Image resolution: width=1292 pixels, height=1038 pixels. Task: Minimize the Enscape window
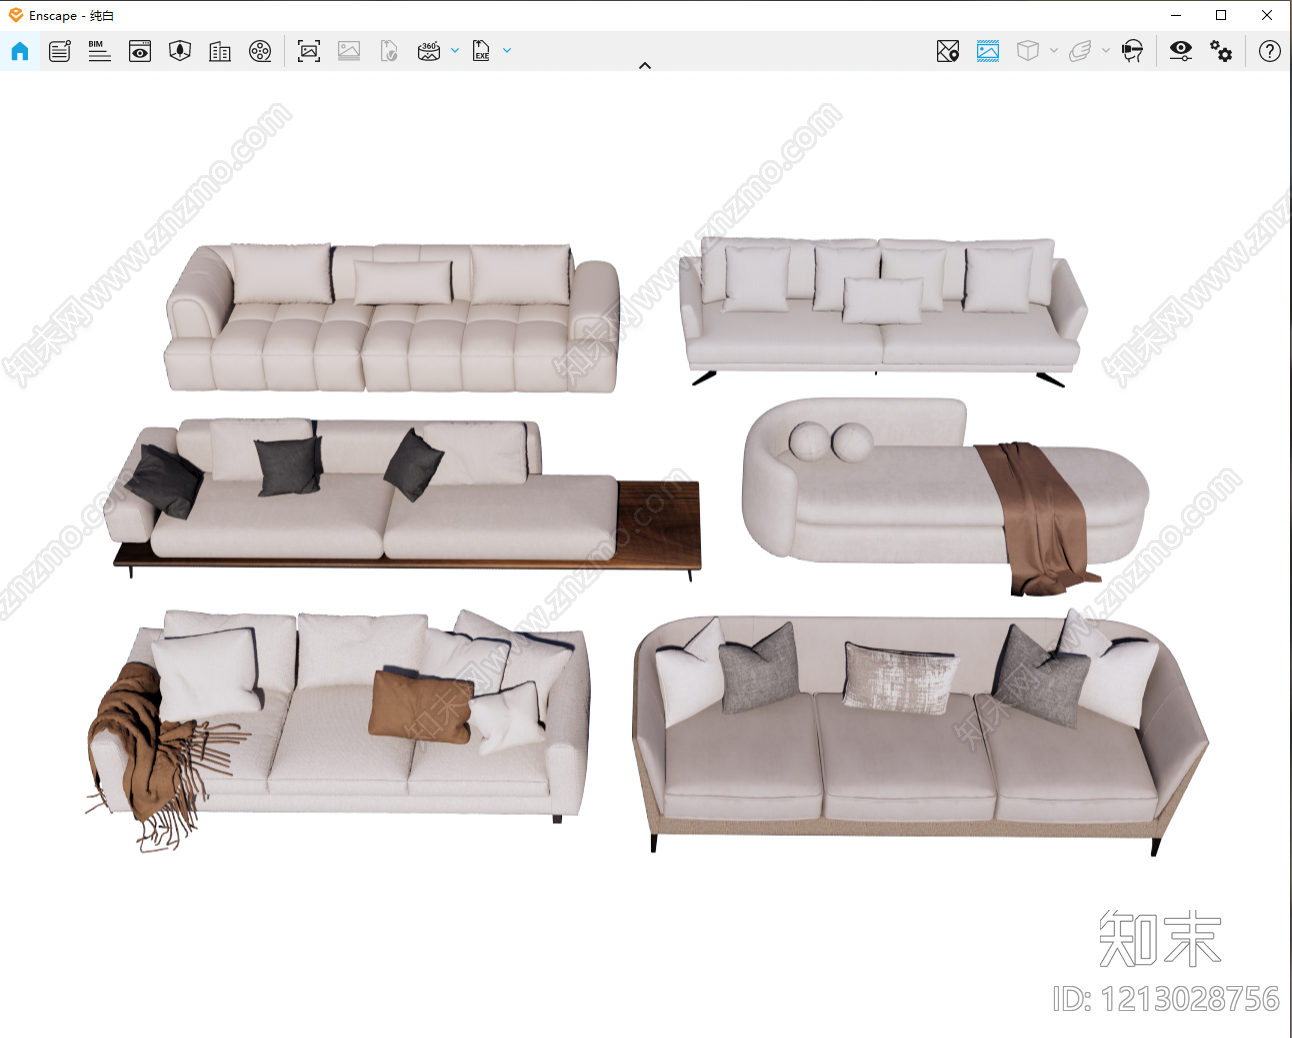(1176, 15)
